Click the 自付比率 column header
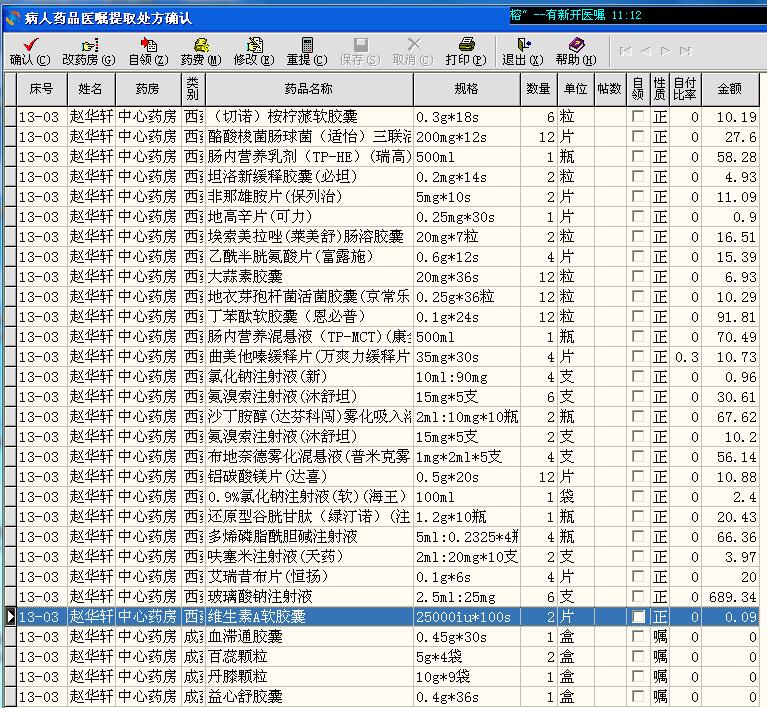Viewport: 767px width, 708px height. point(685,89)
